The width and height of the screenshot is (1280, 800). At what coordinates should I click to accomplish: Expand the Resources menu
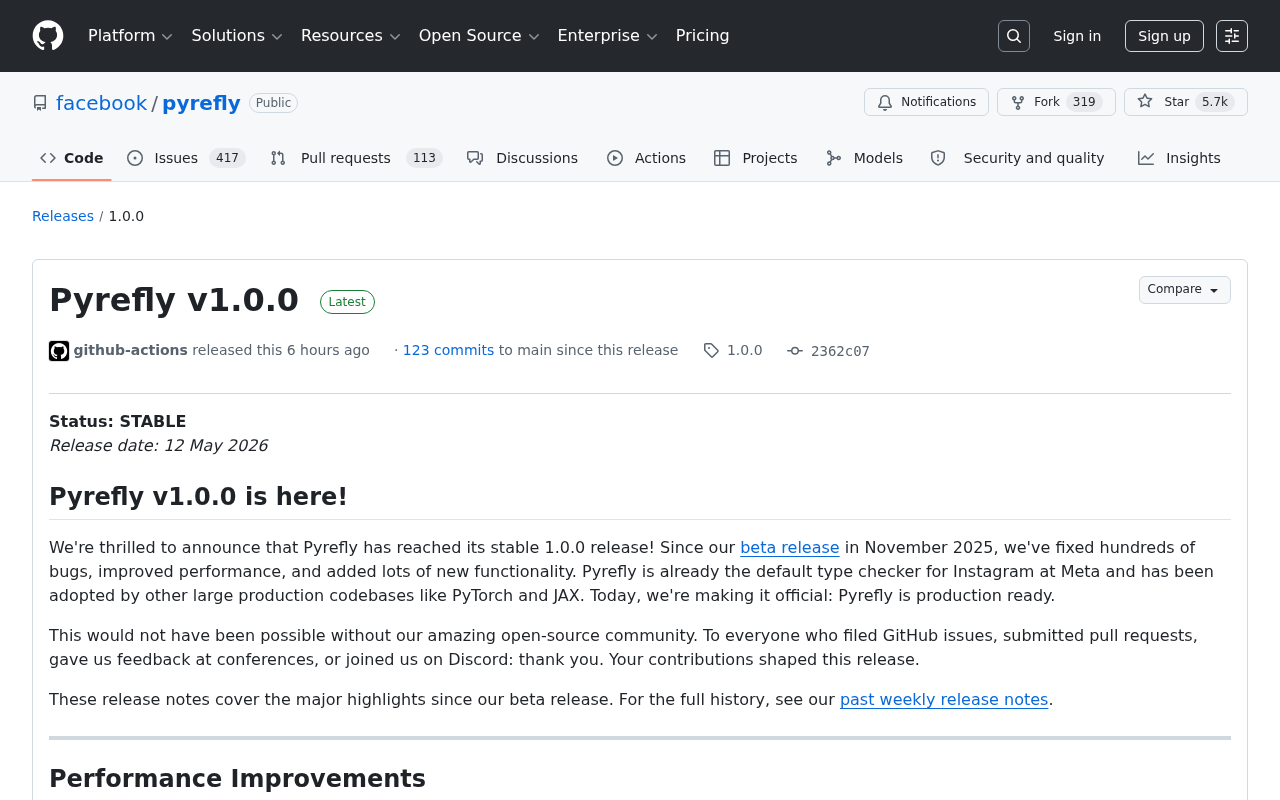click(351, 36)
